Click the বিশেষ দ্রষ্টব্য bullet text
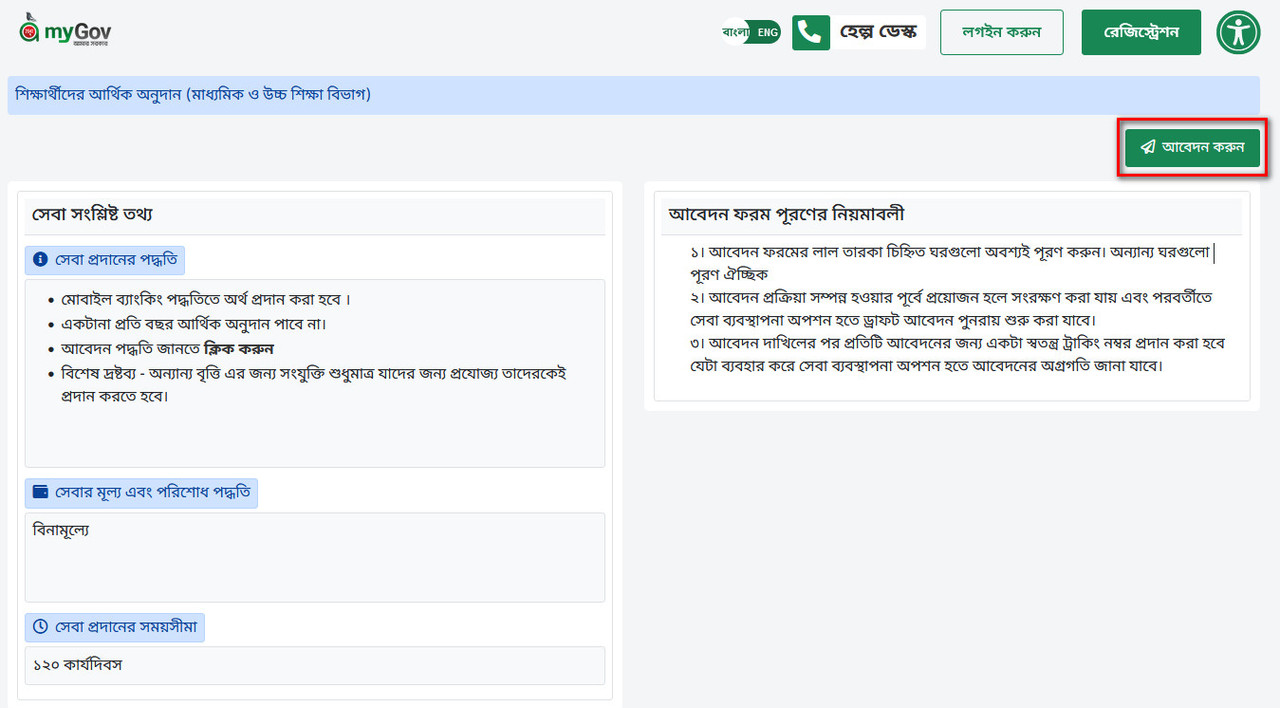 tap(315, 383)
